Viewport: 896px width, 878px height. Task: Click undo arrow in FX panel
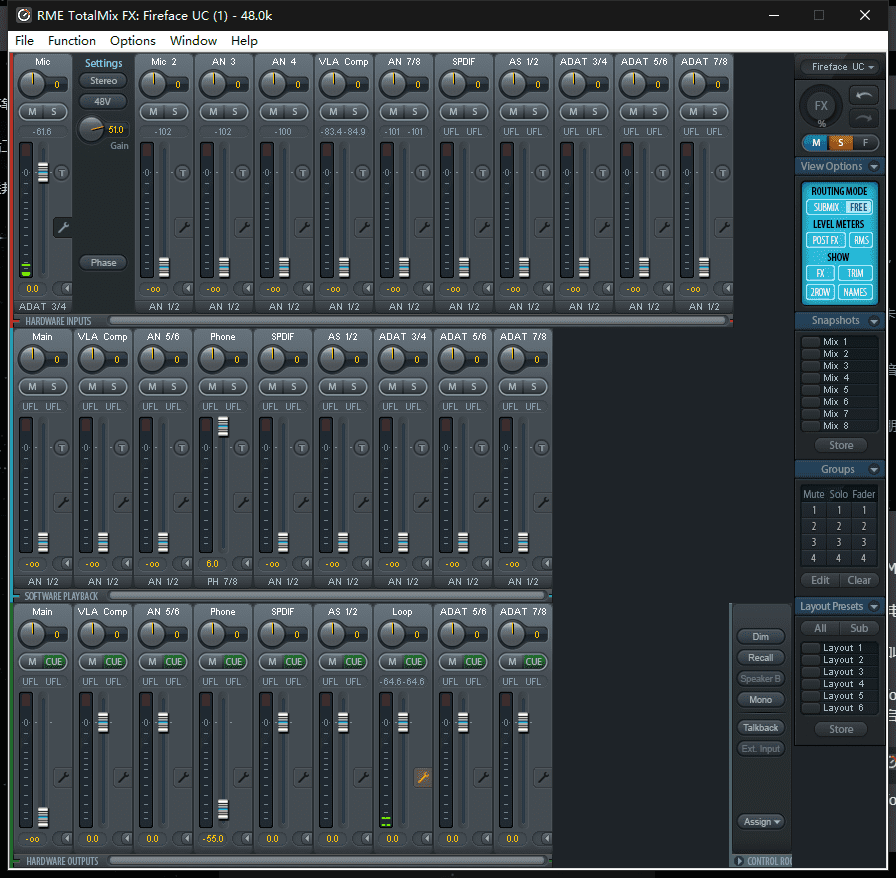863,95
